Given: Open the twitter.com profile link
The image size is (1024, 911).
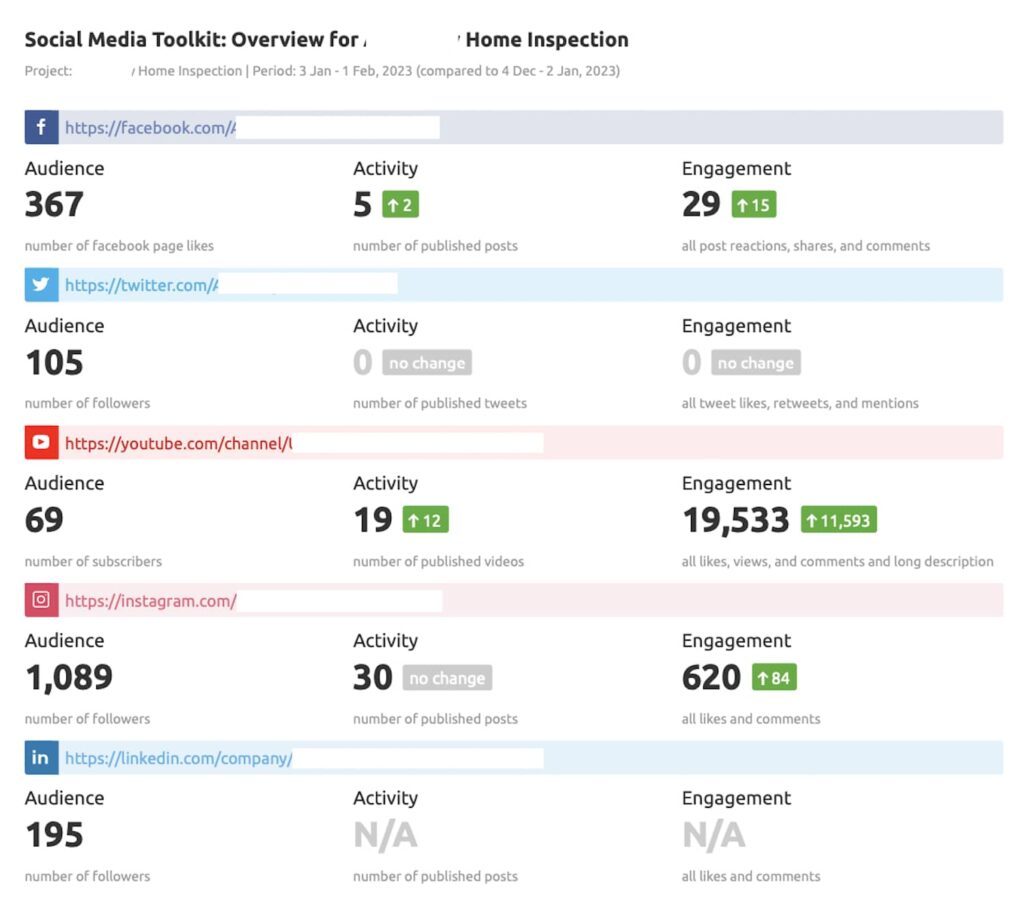Looking at the screenshot, I should tap(142, 285).
